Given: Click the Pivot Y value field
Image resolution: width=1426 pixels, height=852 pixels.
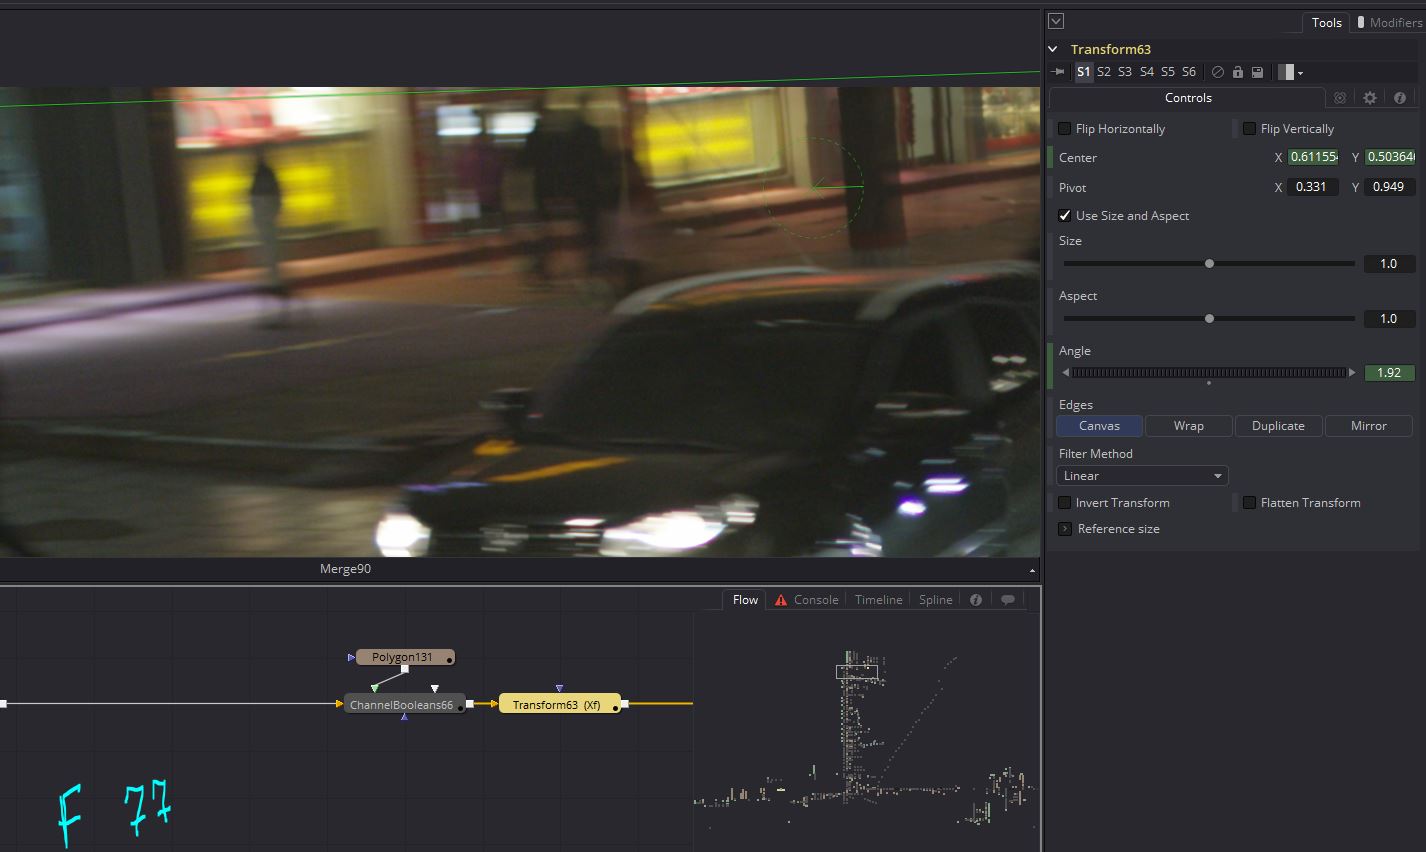Looking at the screenshot, I should (x=1390, y=187).
